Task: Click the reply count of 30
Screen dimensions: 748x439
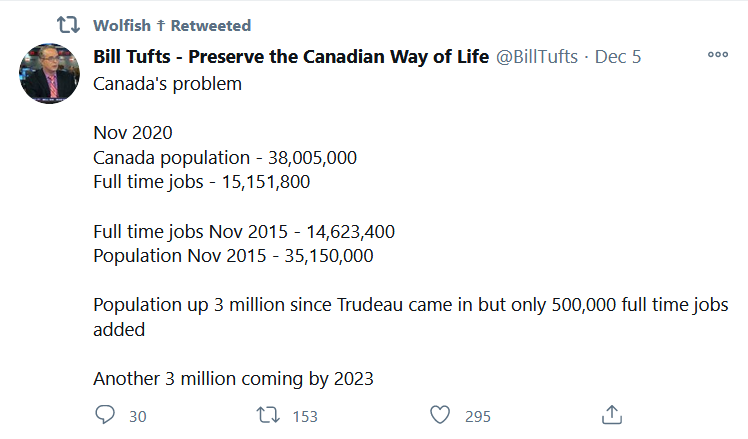Action: 138,416
